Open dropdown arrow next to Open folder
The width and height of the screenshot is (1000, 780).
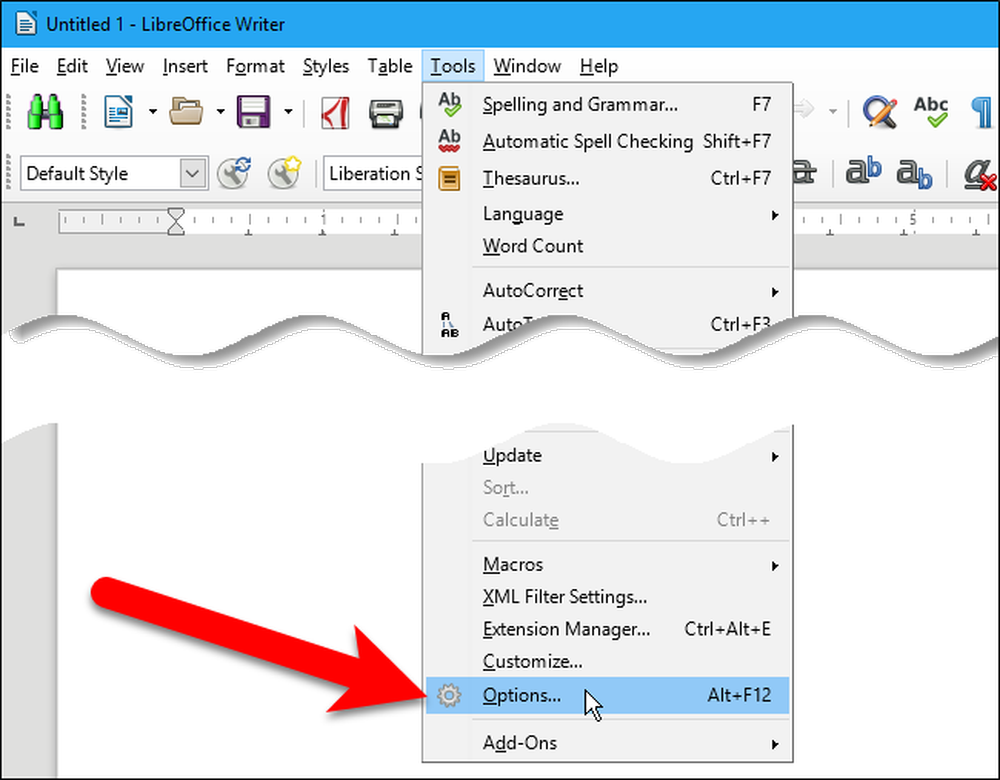point(221,112)
